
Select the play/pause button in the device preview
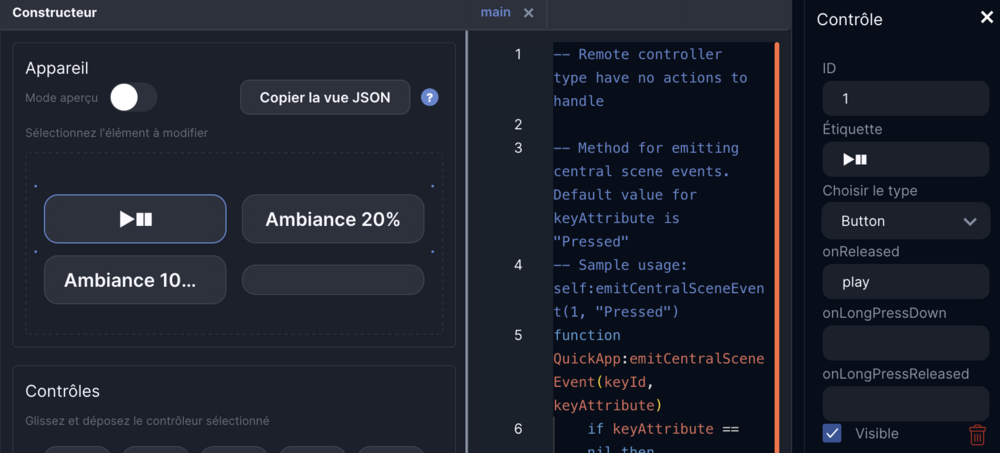pos(135,219)
